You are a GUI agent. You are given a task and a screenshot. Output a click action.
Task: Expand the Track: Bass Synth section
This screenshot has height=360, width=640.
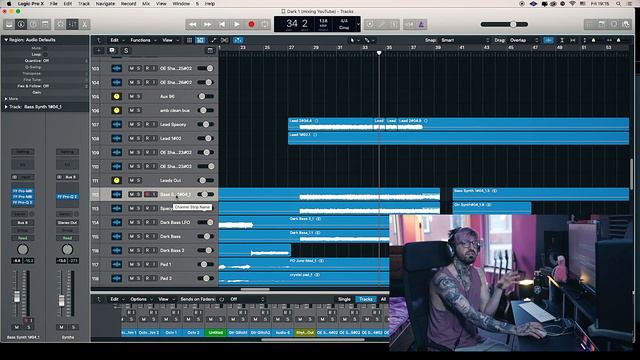click(x=6, y=107)
